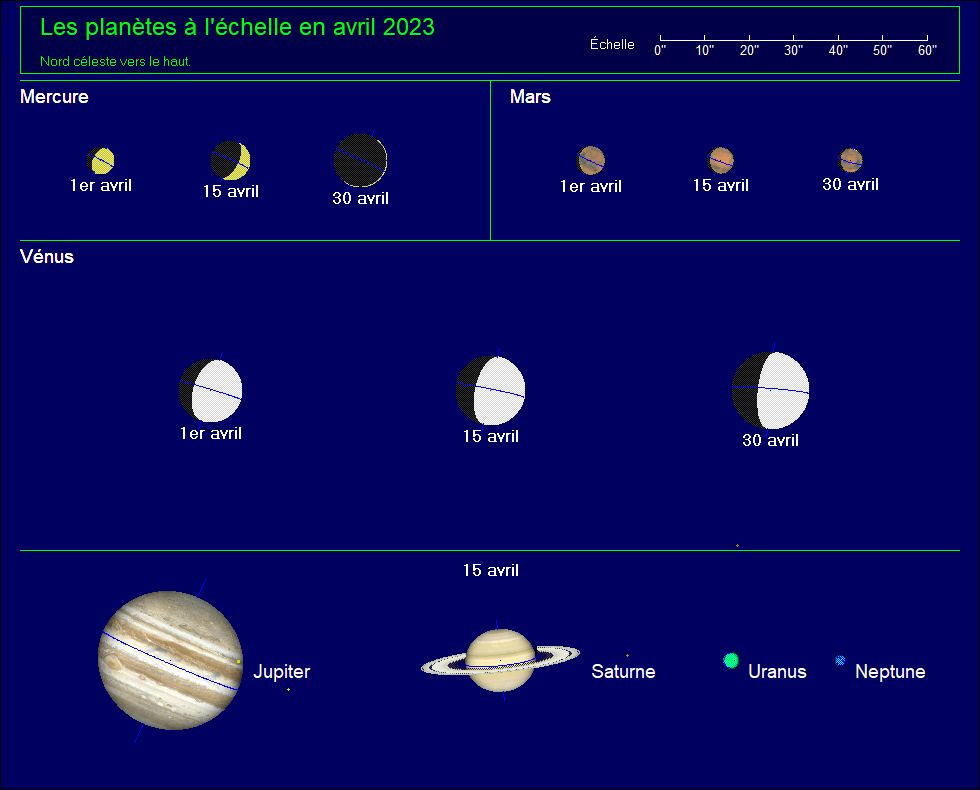Click the 0" mark on the scale
This screenshot has width=980, height=790.
pos(660,50)
